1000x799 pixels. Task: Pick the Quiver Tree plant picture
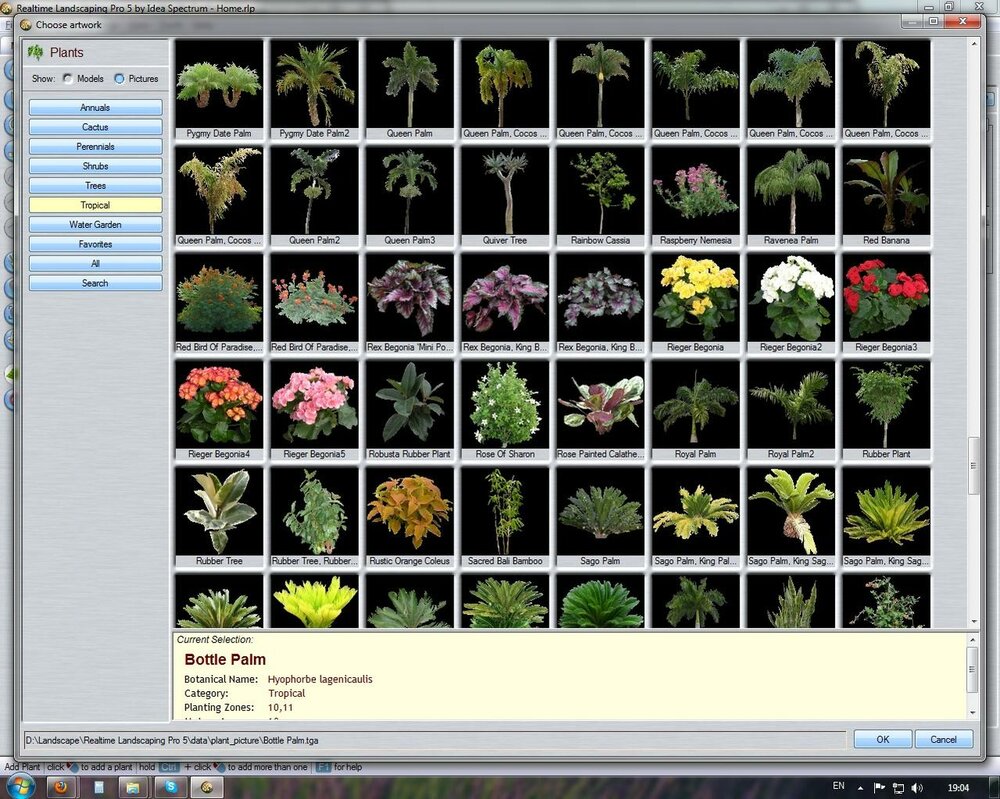click(x=504, y=191)
